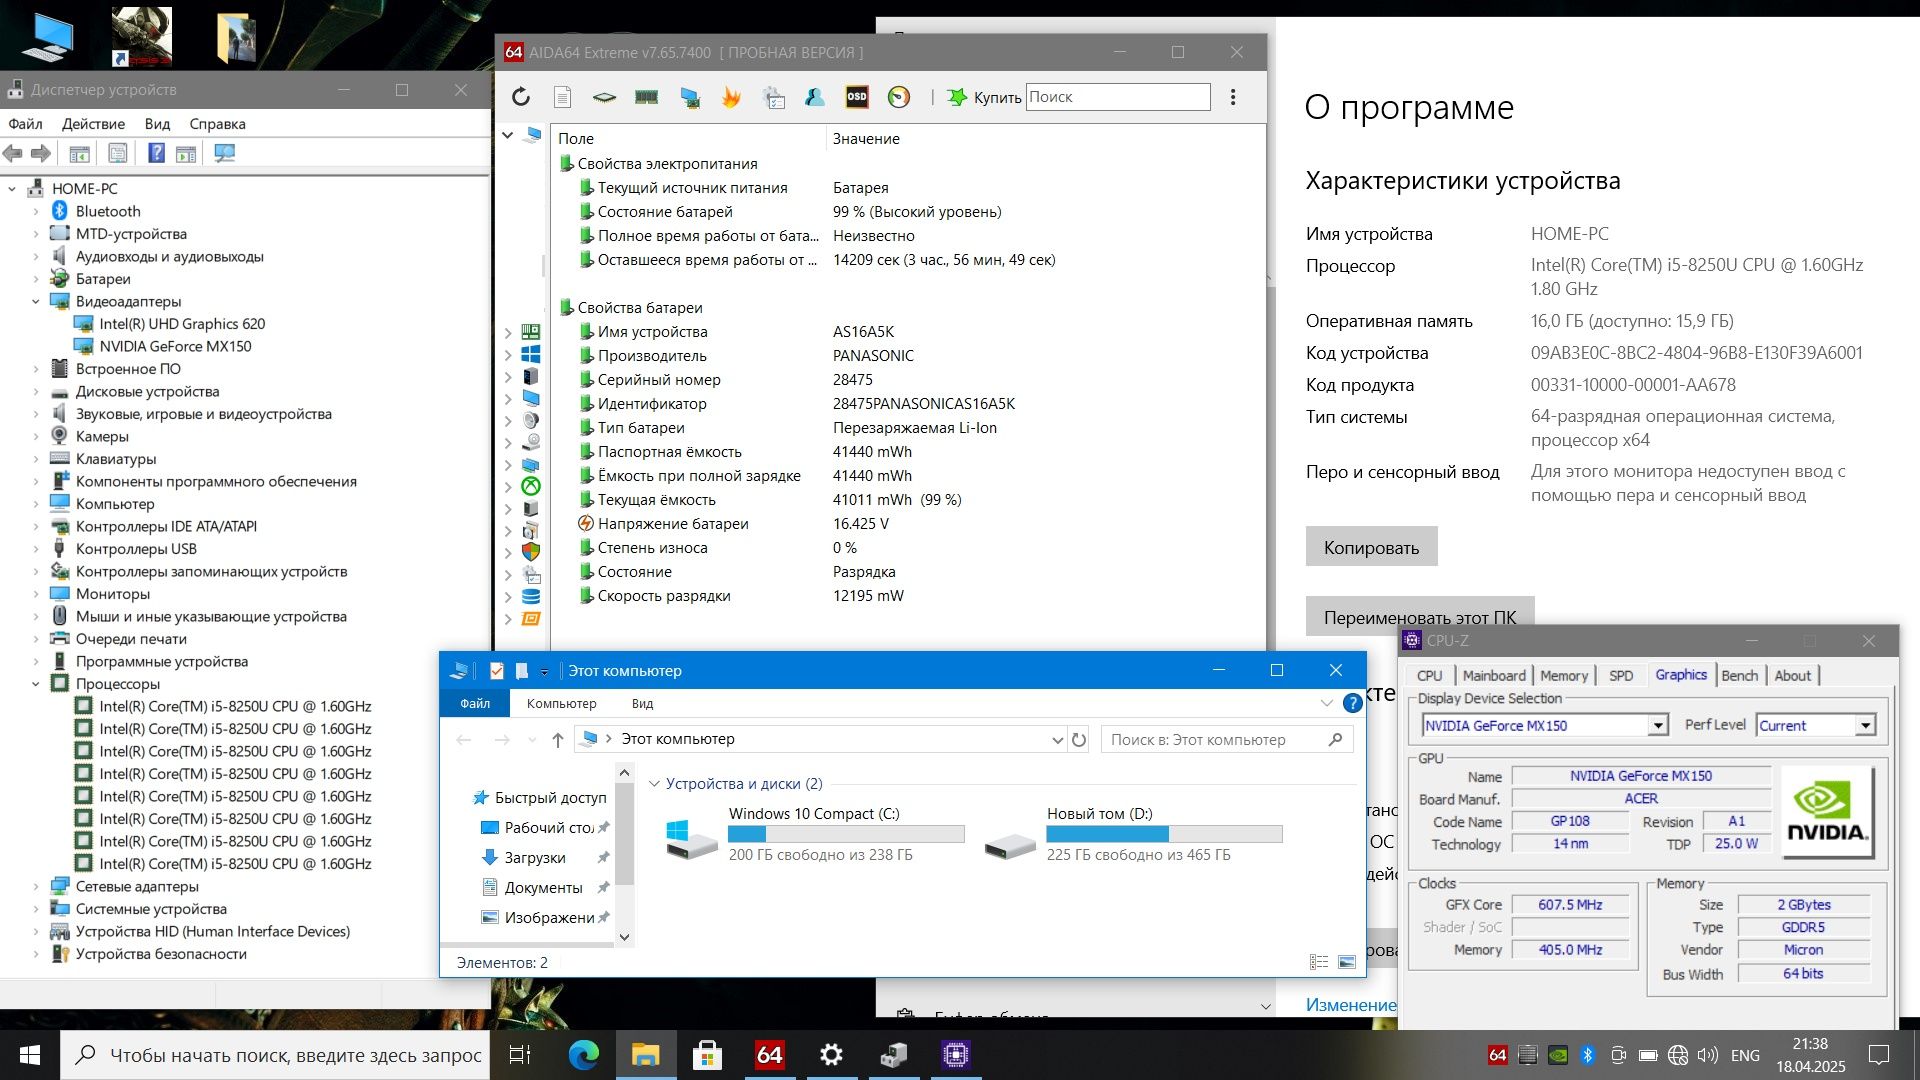Select NVIDIA GeForce MX150 in Device Manager tree

click(175, 346)
